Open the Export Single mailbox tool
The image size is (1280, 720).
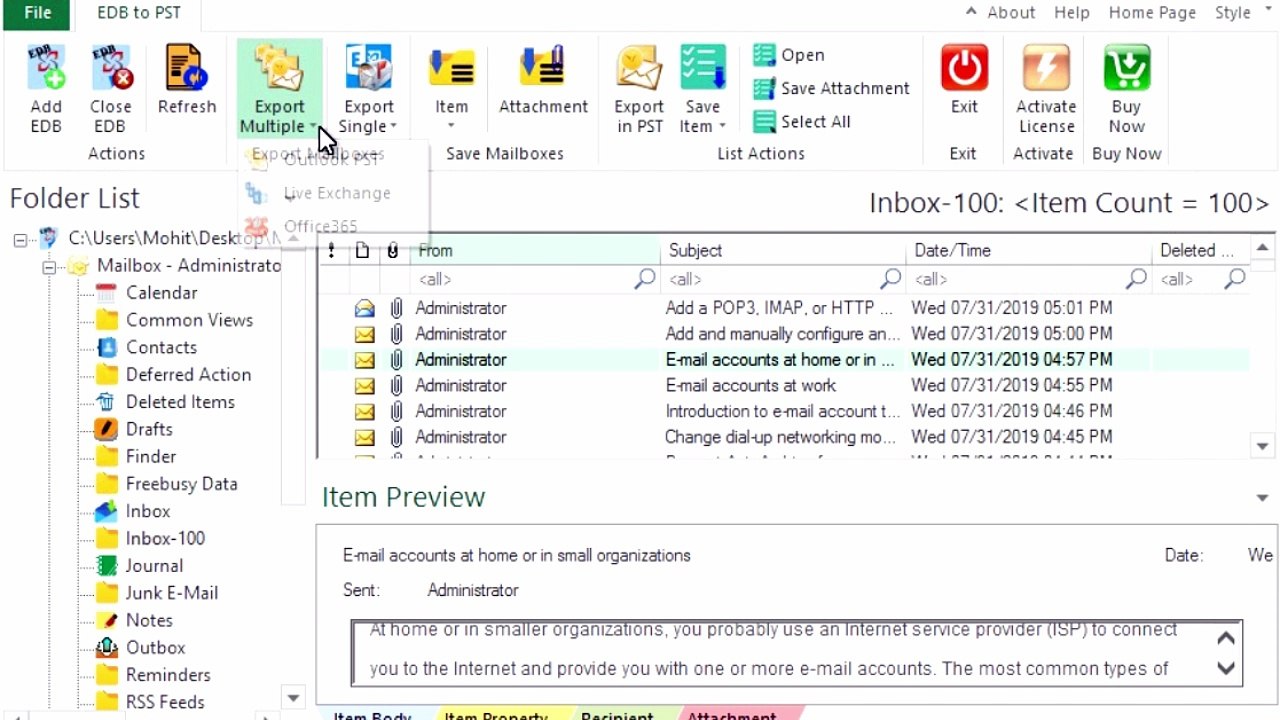click(369, 90)
